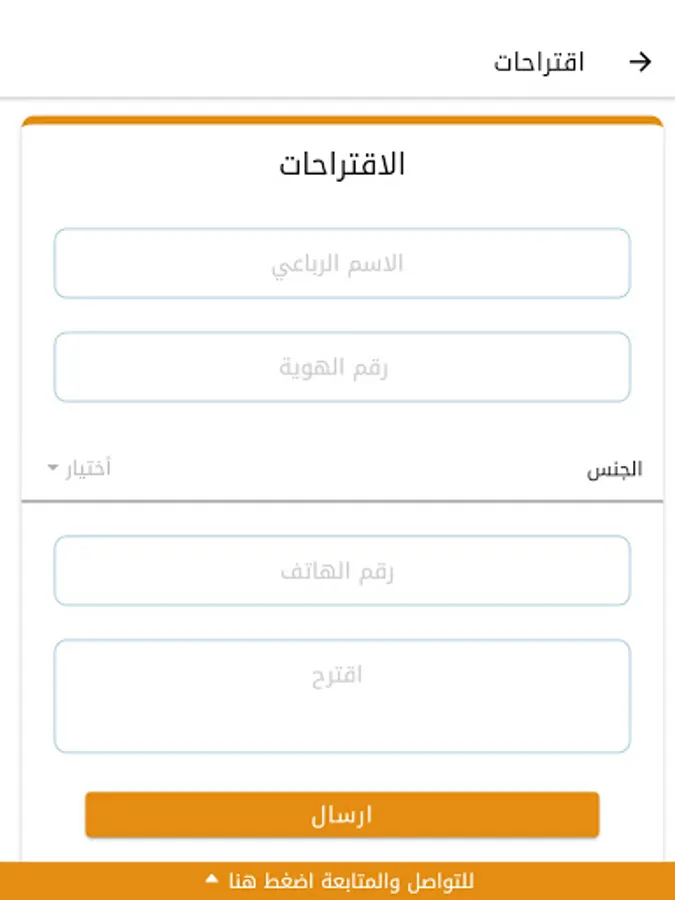Screen dimensions: 675x900
Task: Click للتواصل والمتابعة اضغط هنا link text
Action: [x=351, y=881]
